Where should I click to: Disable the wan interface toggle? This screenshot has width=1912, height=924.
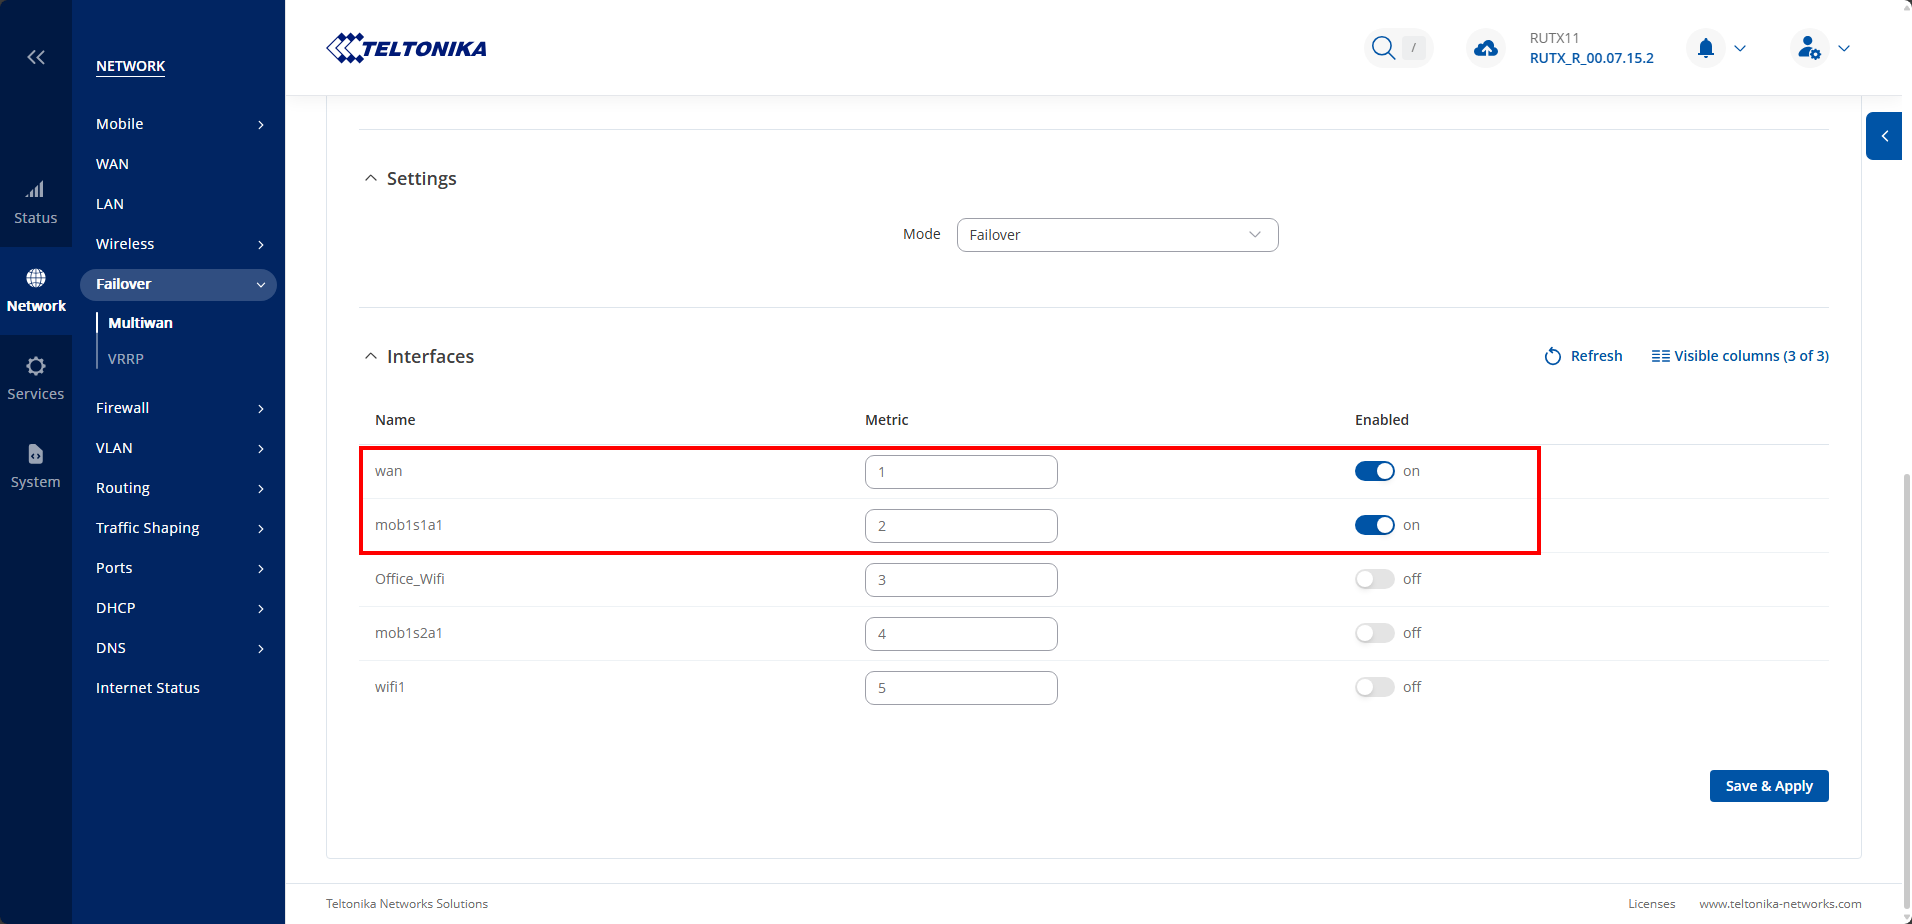(1374, 471)
